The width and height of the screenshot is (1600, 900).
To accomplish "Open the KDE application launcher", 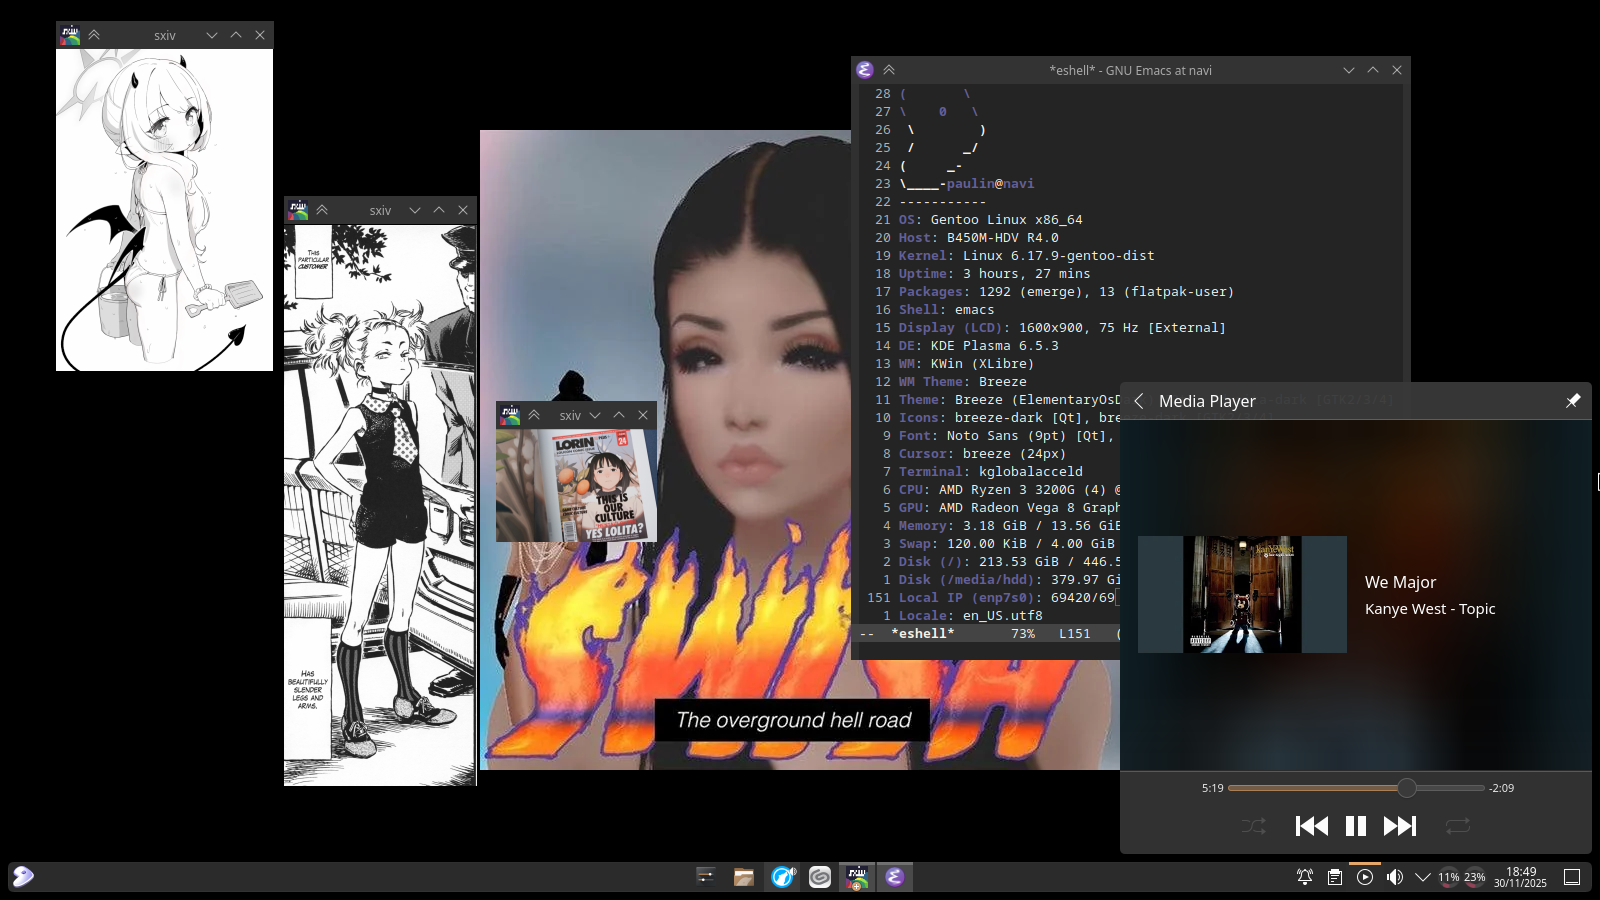I will (23, 877).
